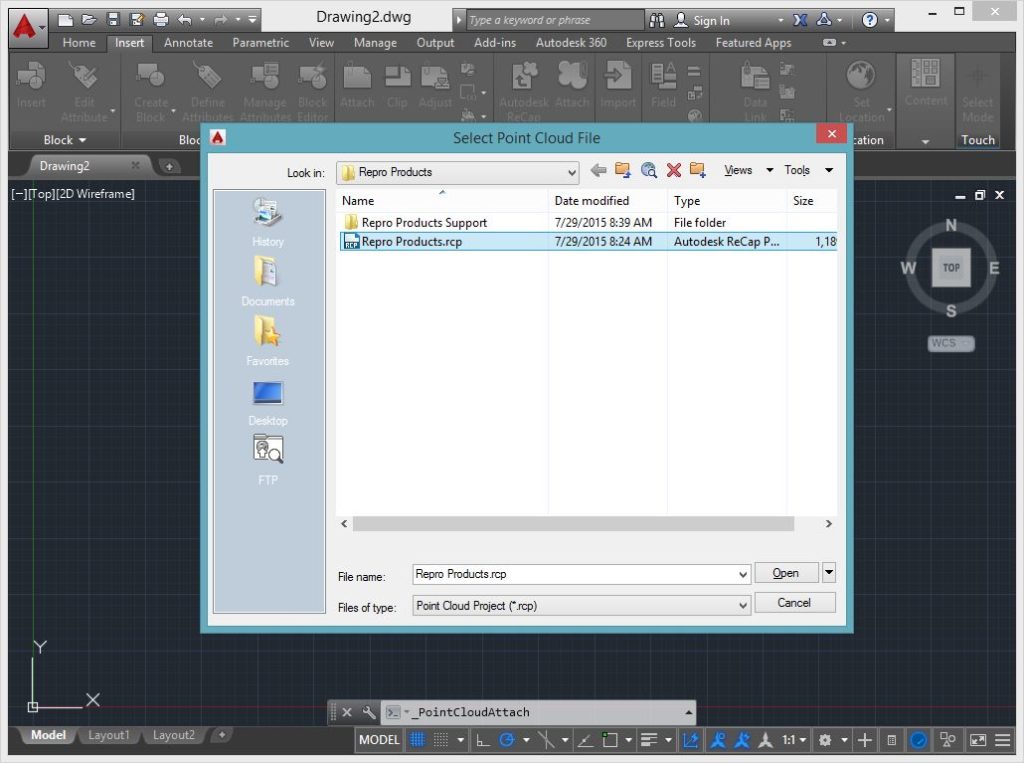Open the Tools dropdown menu

click(808, 170)
